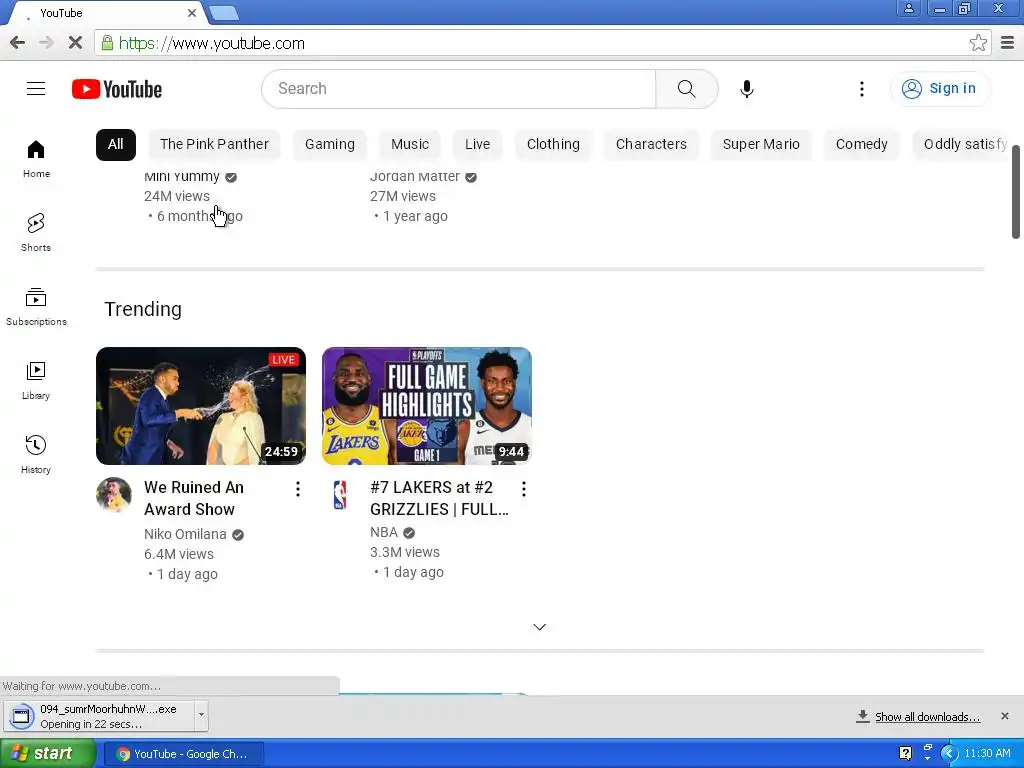Select the Music filter chip

(410, 144)
